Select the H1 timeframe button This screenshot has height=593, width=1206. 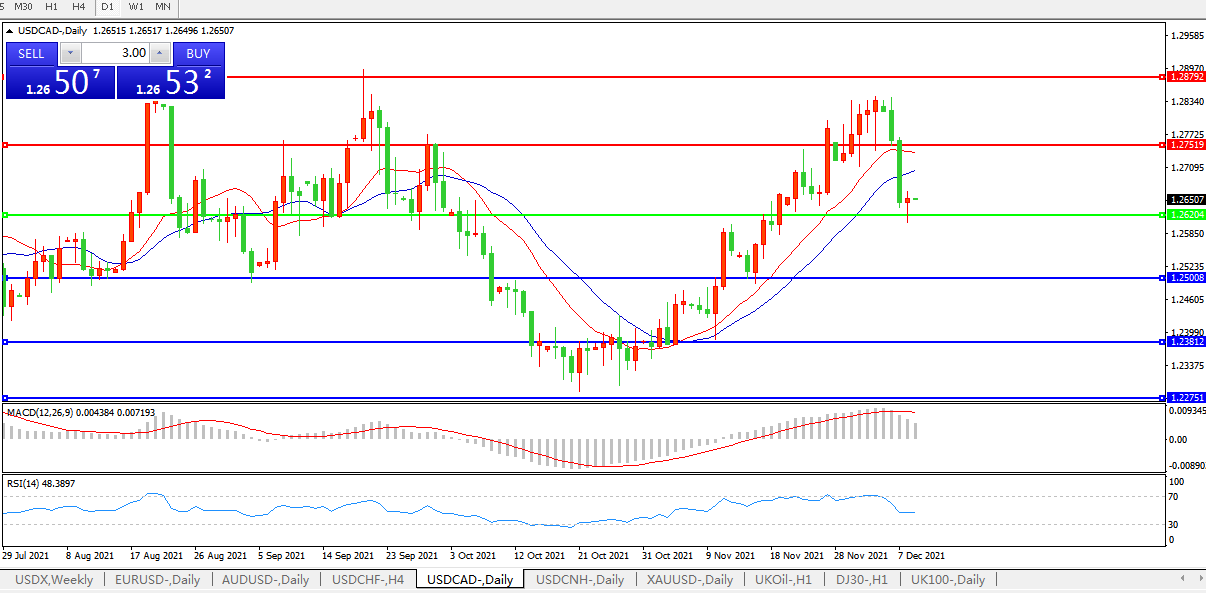(x=51, y=7)
